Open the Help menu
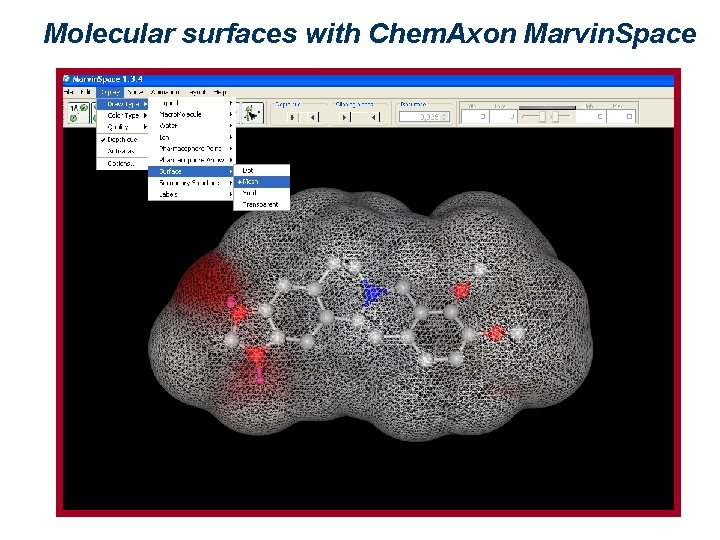Screen dimensions: 720x540 coord(219,92)
